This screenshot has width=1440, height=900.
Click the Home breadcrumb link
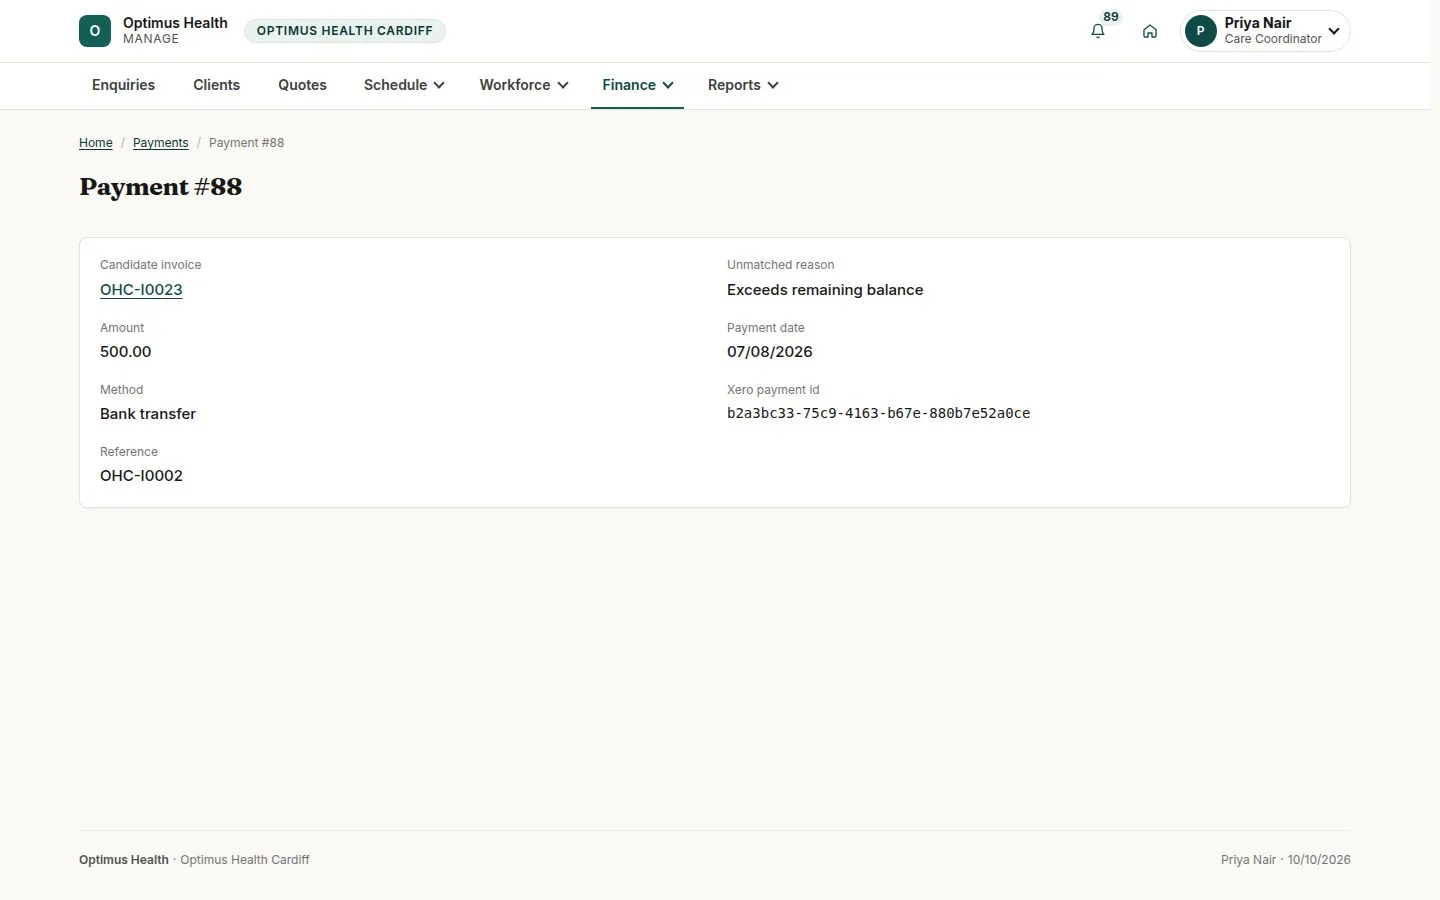pyautogui.click(x=96, y=143)
